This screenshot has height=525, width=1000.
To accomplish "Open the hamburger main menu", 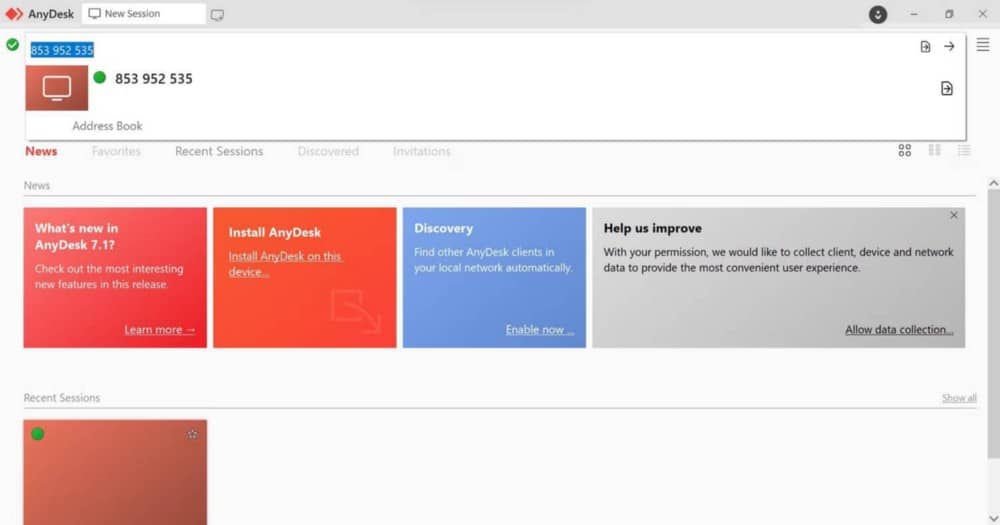I will 982,45.
